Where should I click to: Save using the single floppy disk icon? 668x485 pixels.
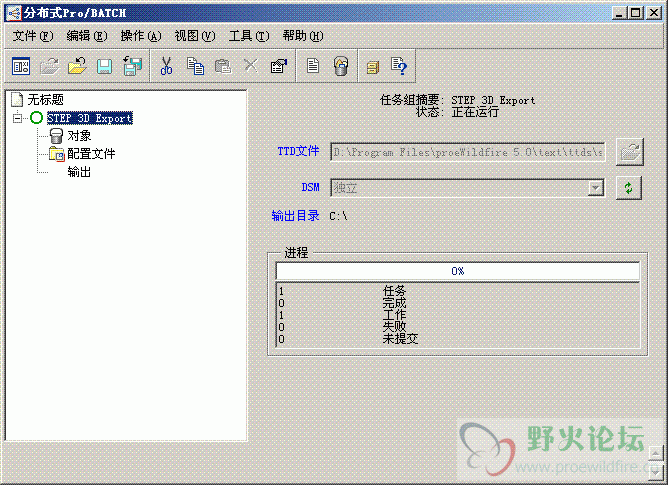tap(104, 66)
